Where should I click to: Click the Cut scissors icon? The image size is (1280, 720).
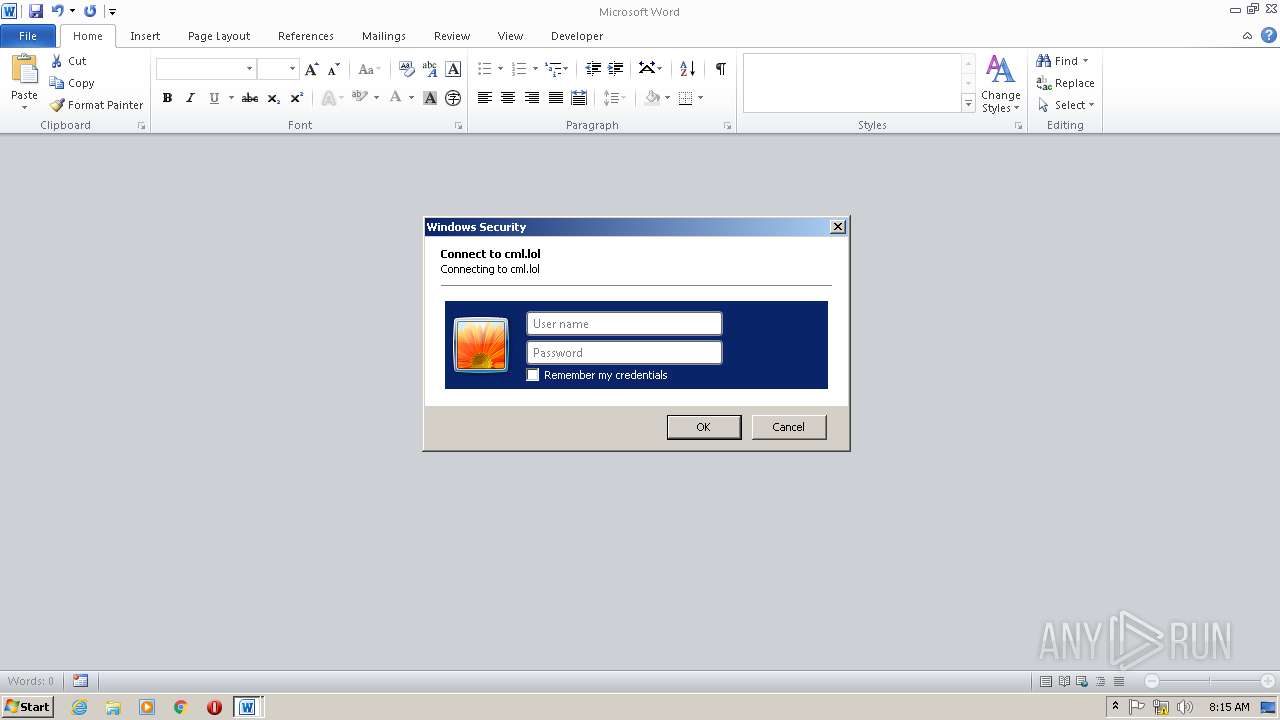coord(57,61)
